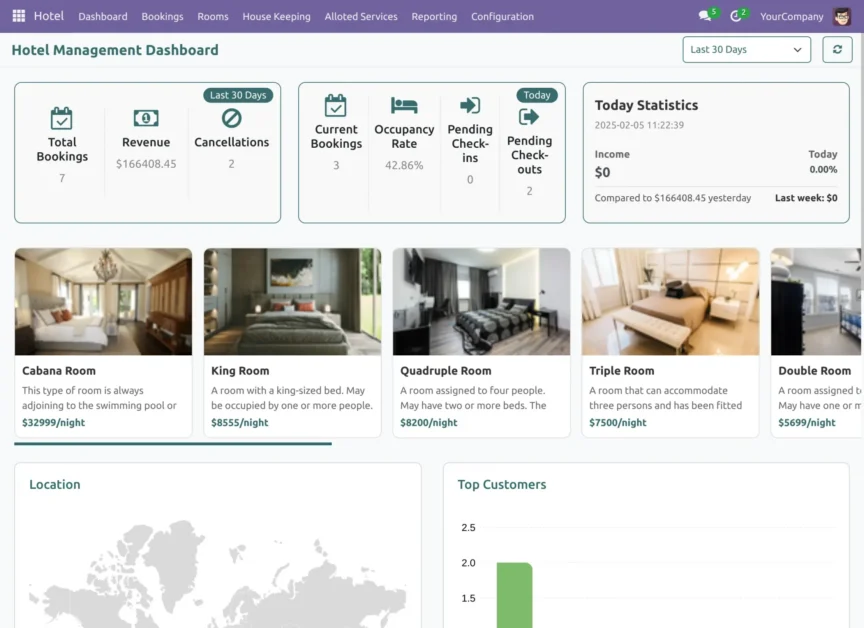Click the room carousel horizontal scrollbar

click(x=173, y=443)
